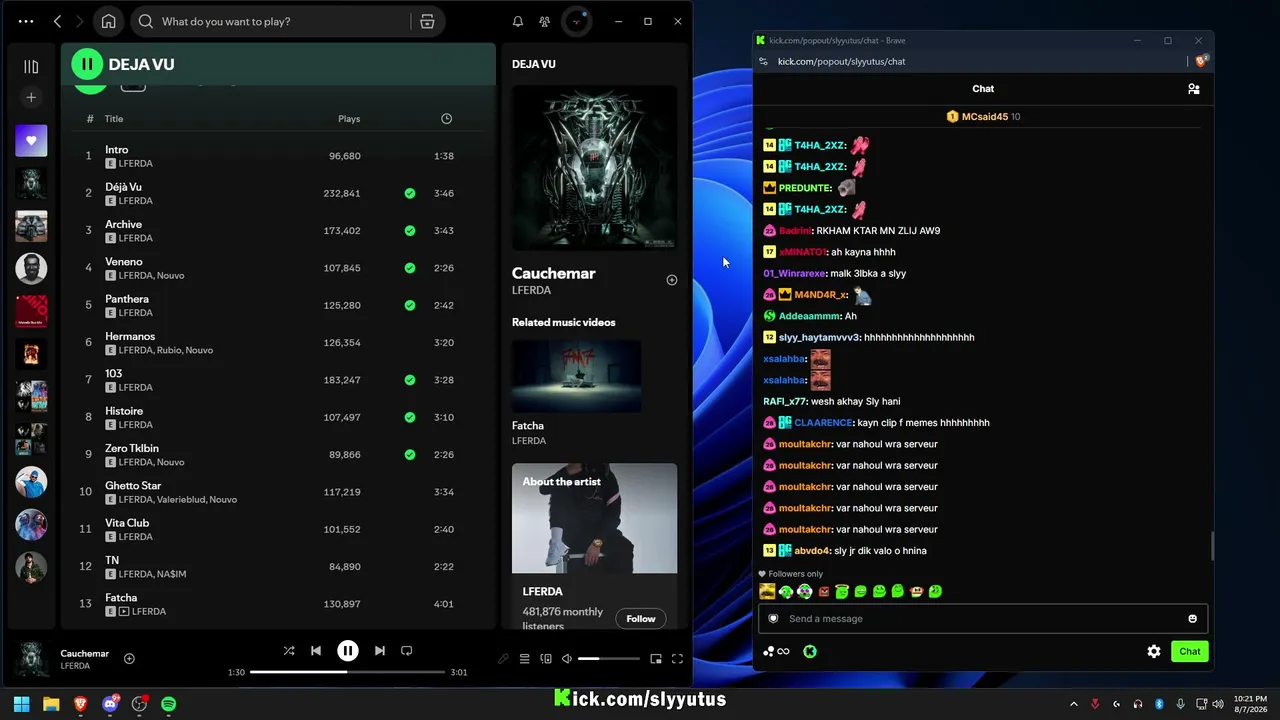Toggle saved checkmark for Veneno track

(x=410, y=268)
